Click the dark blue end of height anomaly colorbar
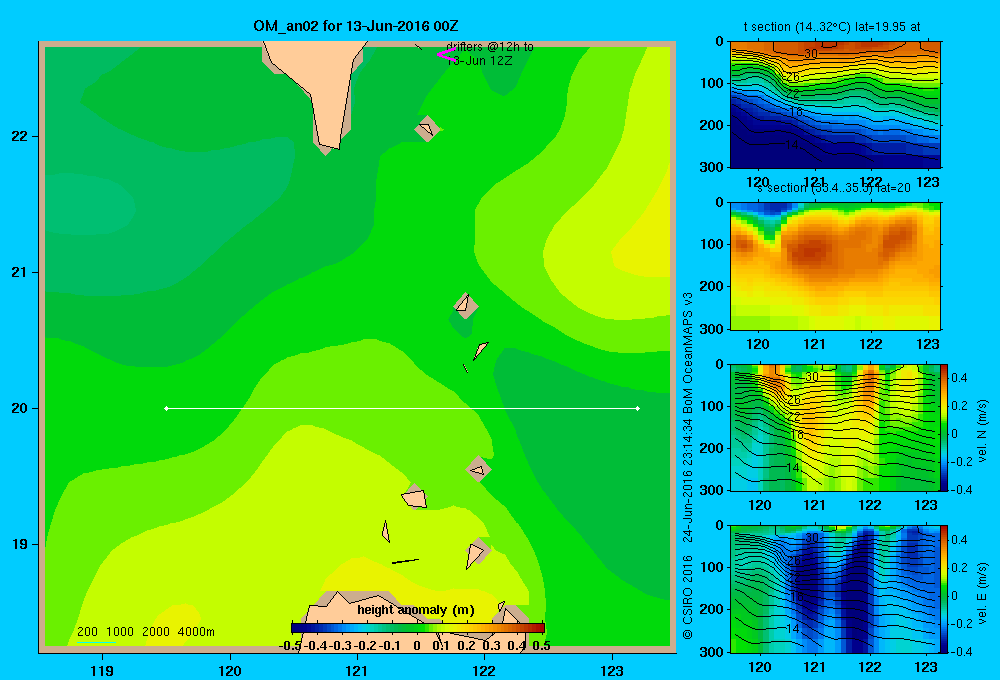This screenshot has height=680, width=1000. (297, 628)
